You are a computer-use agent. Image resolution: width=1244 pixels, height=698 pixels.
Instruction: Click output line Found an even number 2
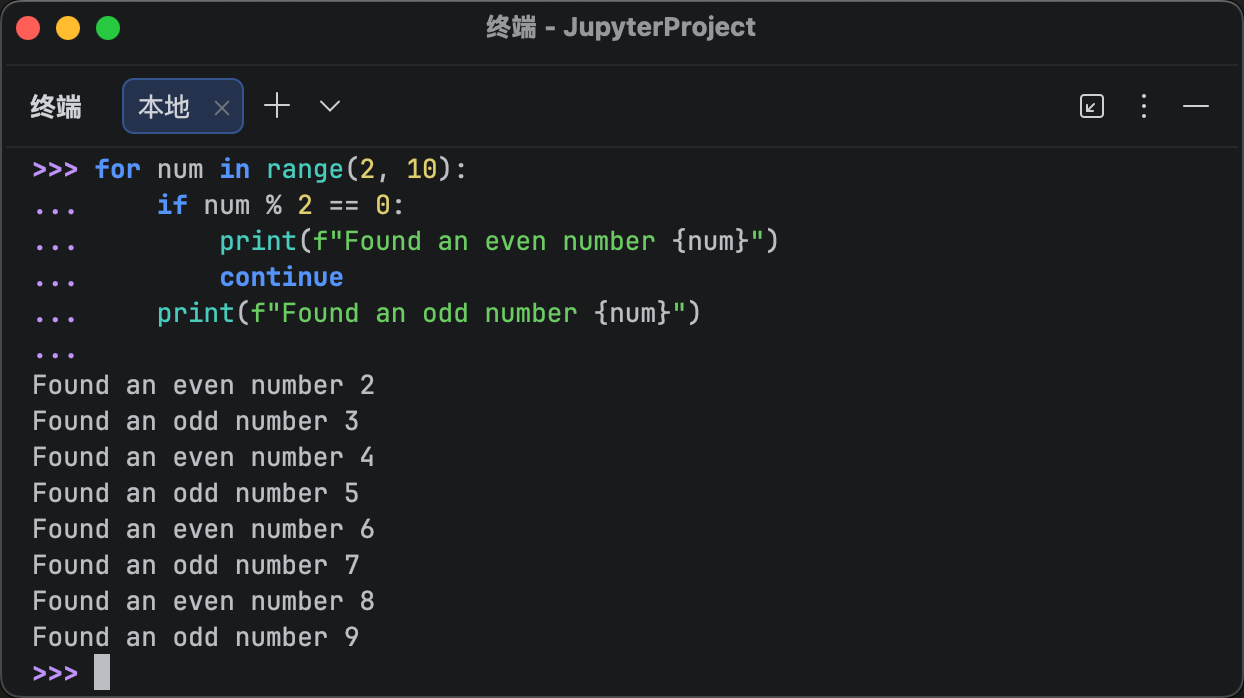click(x=203, y=385)
